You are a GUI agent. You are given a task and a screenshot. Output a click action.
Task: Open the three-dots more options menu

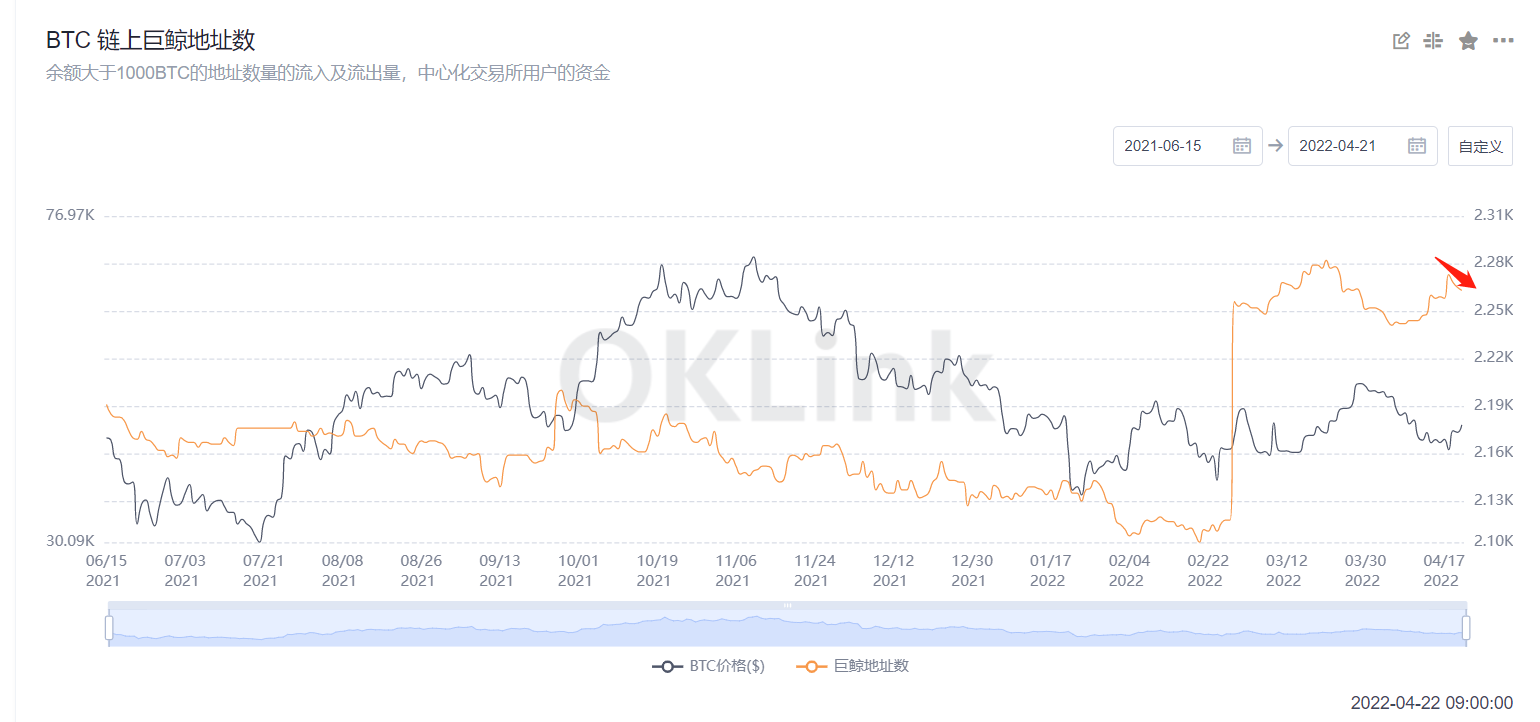click(x=1503, y=41)
